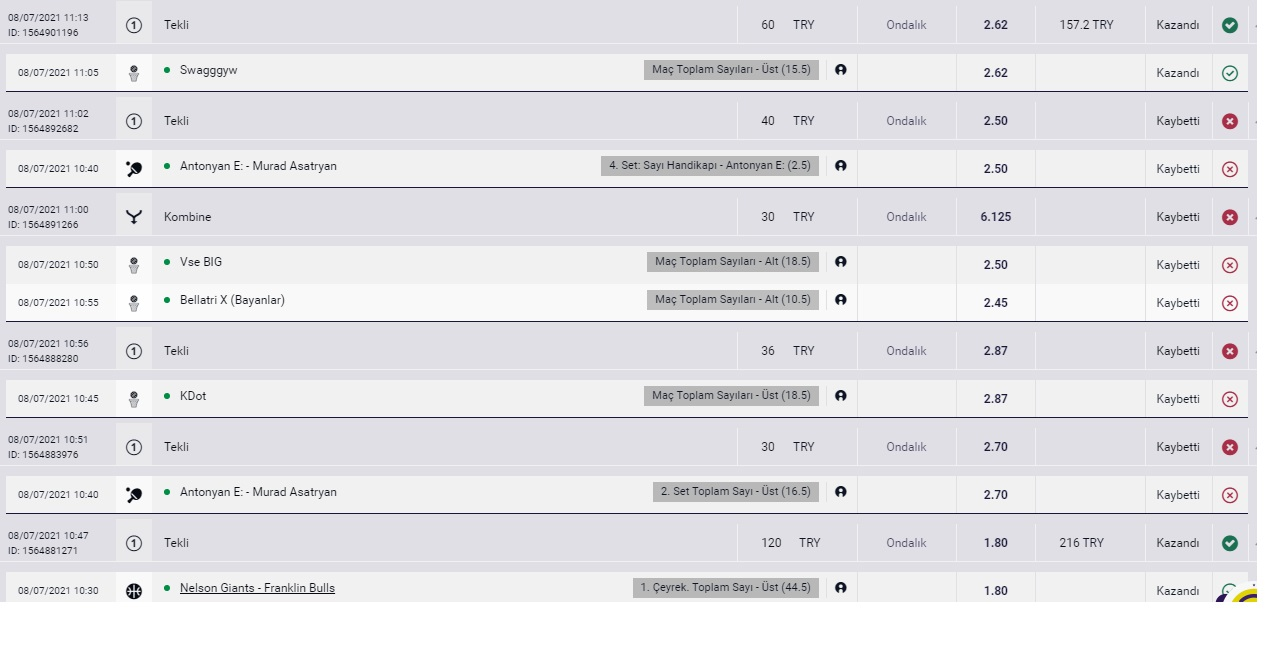Select the Vse BIG selection row
Screen dimensions: 1269x651
tap(626, 265)
